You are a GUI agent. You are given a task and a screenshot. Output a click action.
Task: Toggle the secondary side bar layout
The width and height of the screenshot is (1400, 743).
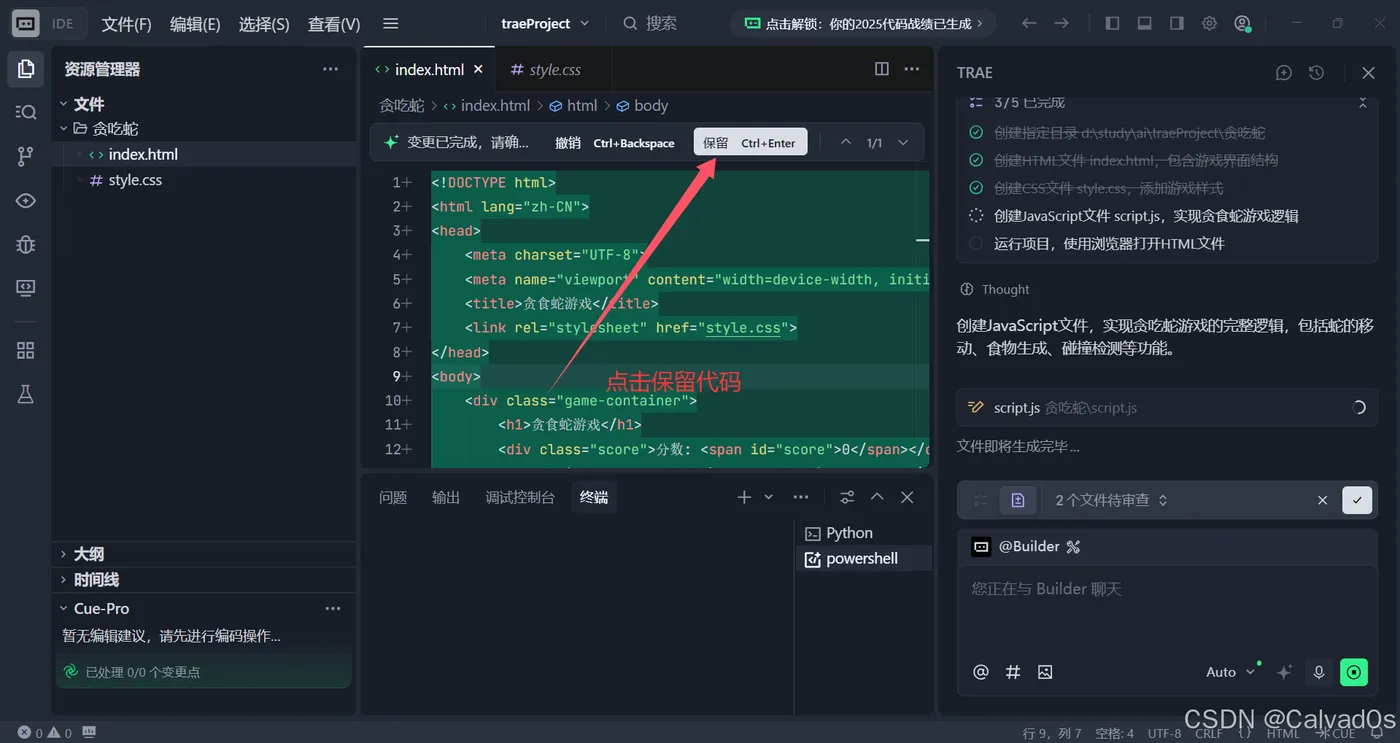click(1177, 23)
